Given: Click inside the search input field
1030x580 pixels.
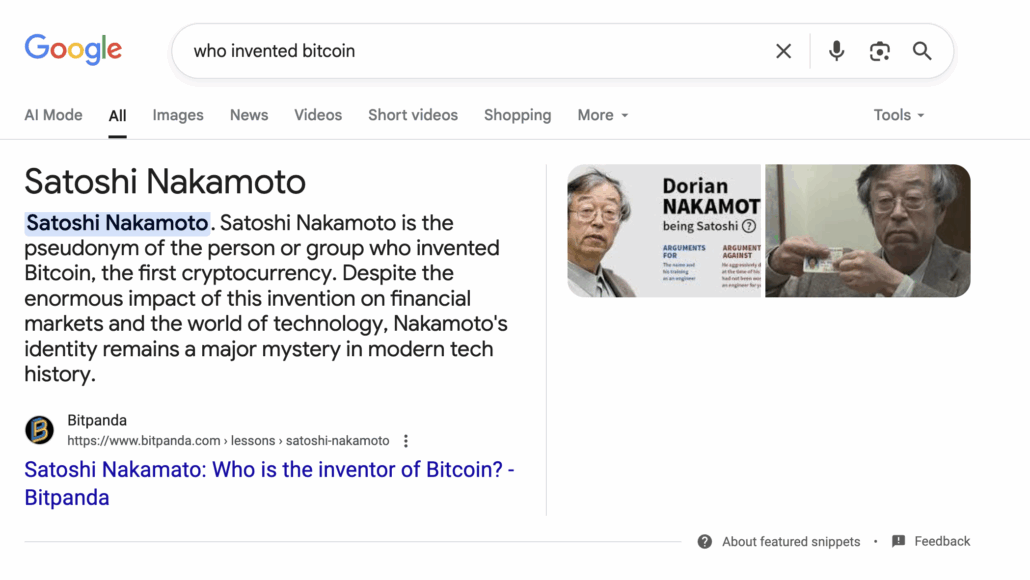Looking at the screenshot, I should (x=470, y=51).
